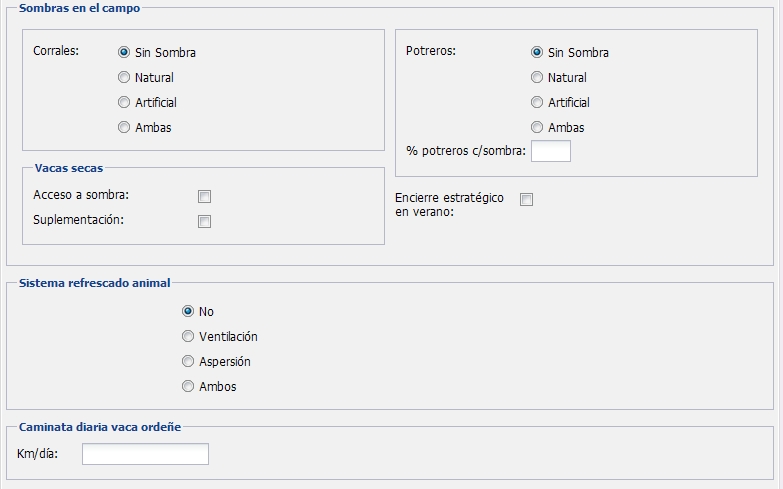Choose Natural shade for Potreros
783x489 pixels.
(537, 77)
